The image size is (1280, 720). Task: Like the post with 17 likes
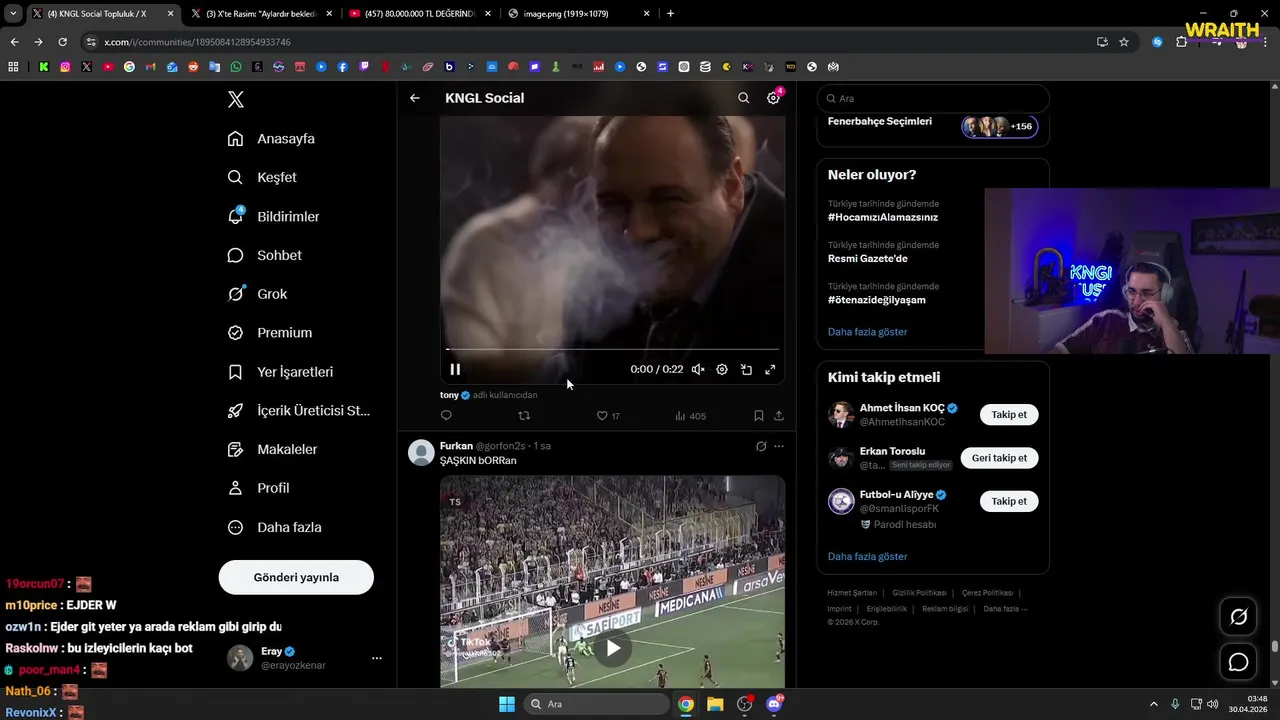tap(608, 415)
